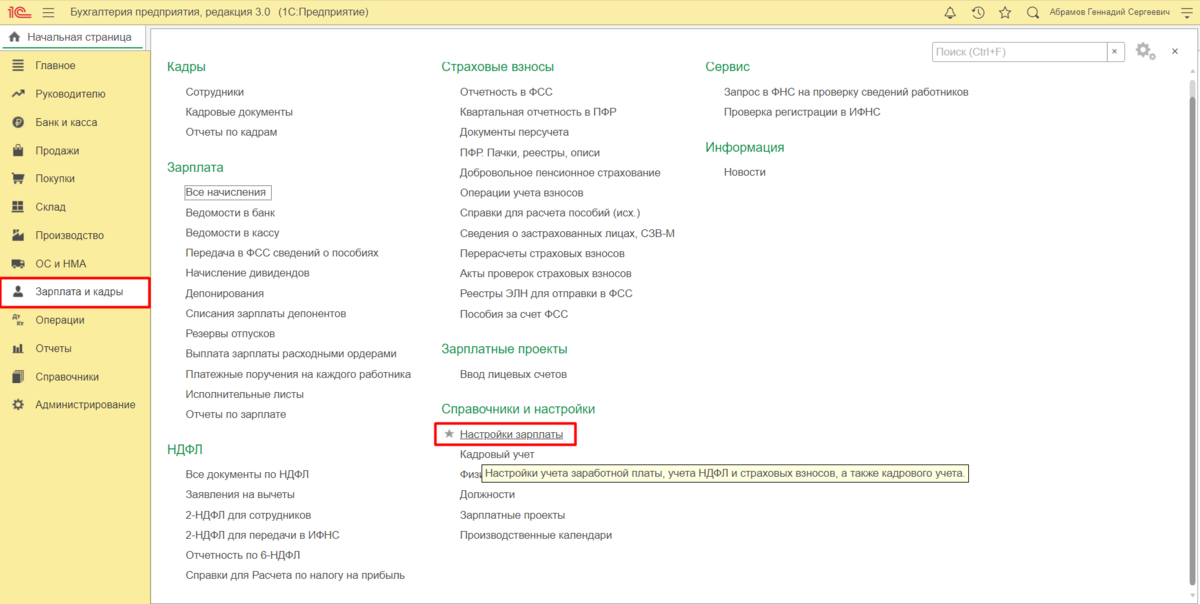Click the Администрирование gear icon
This screenshot has height=604, width=1200.
pyautogui.click(x=17, y=405)
